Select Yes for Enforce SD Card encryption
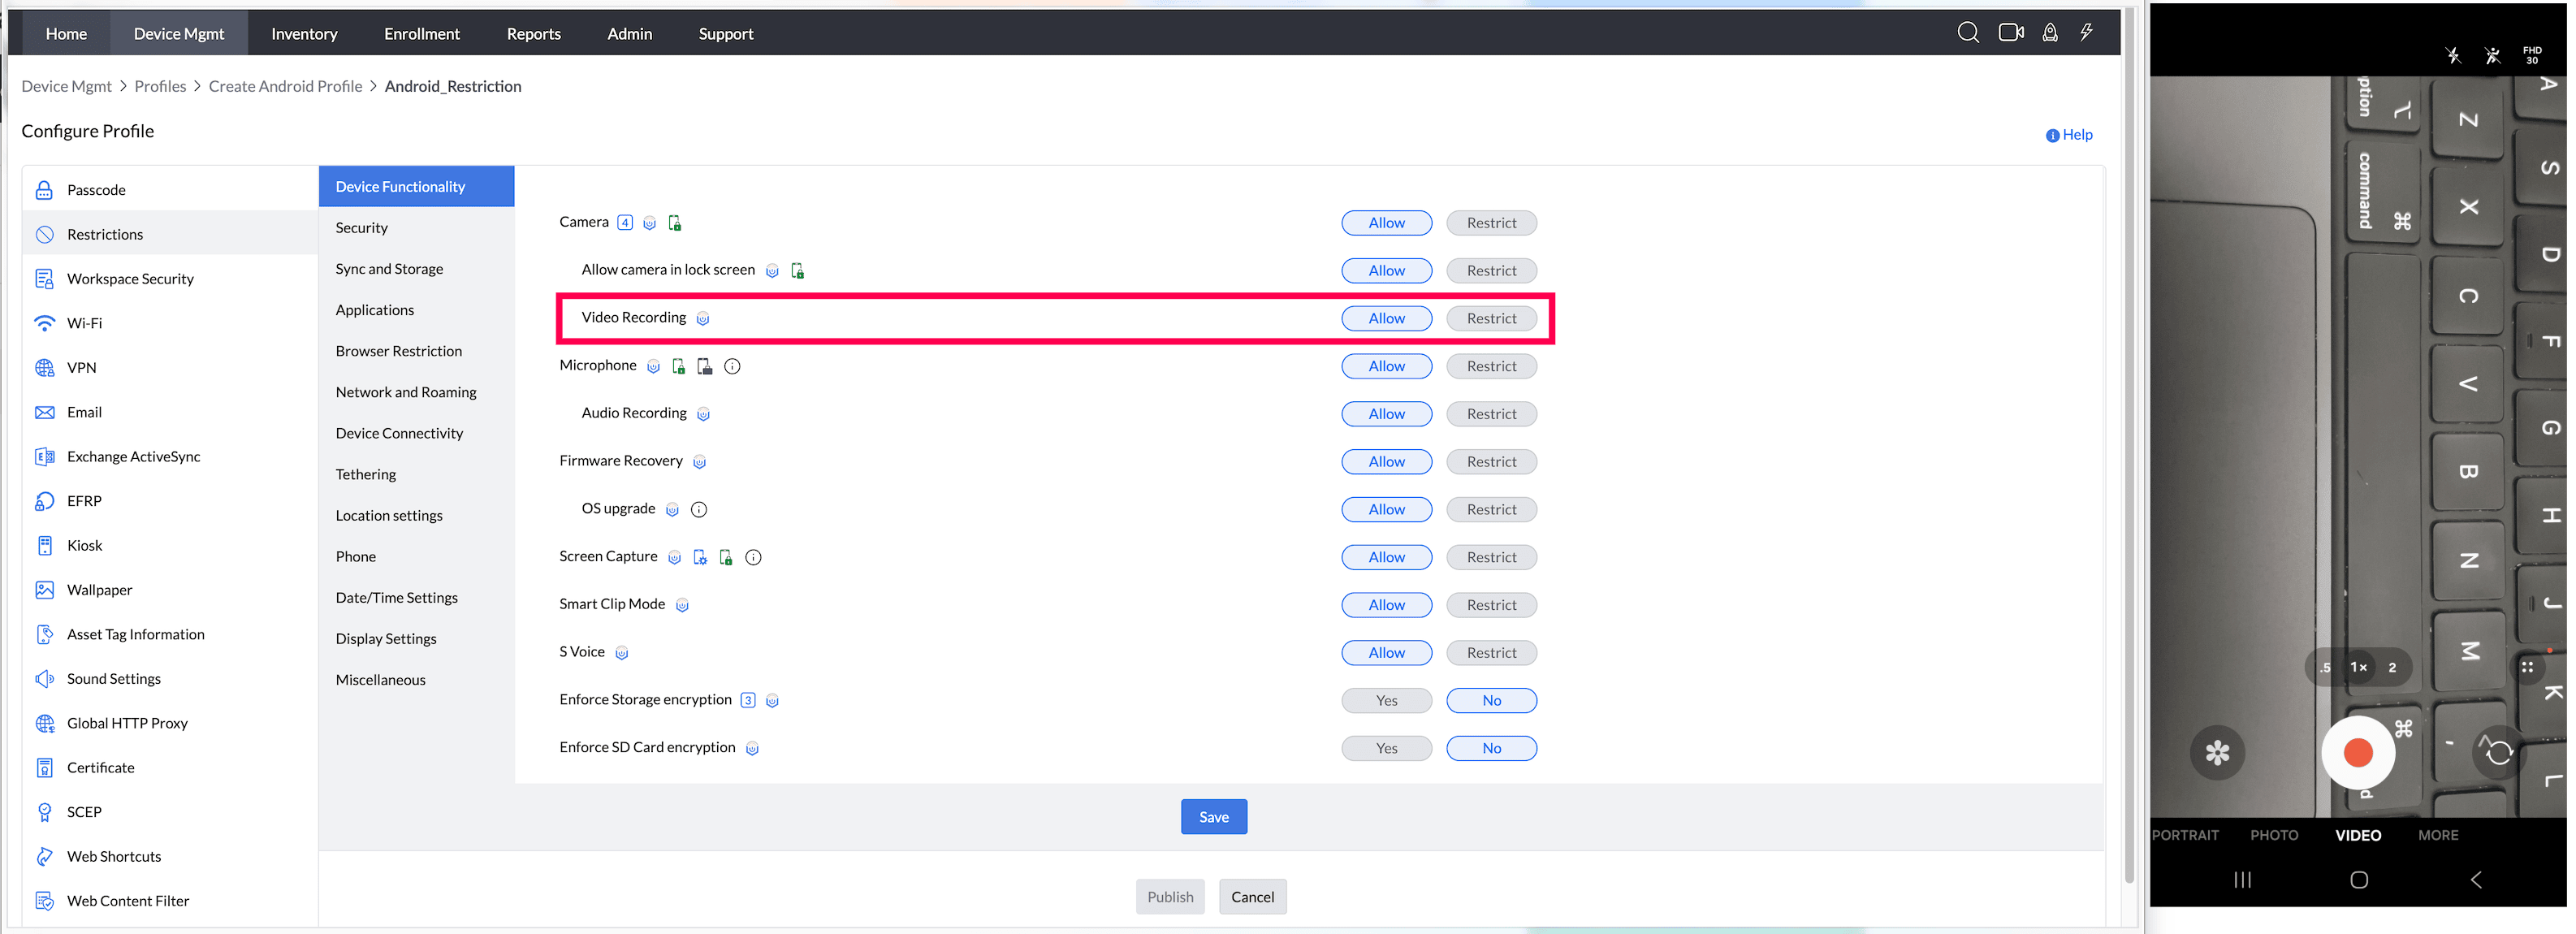2576x934 pixels. point(1385,748)
